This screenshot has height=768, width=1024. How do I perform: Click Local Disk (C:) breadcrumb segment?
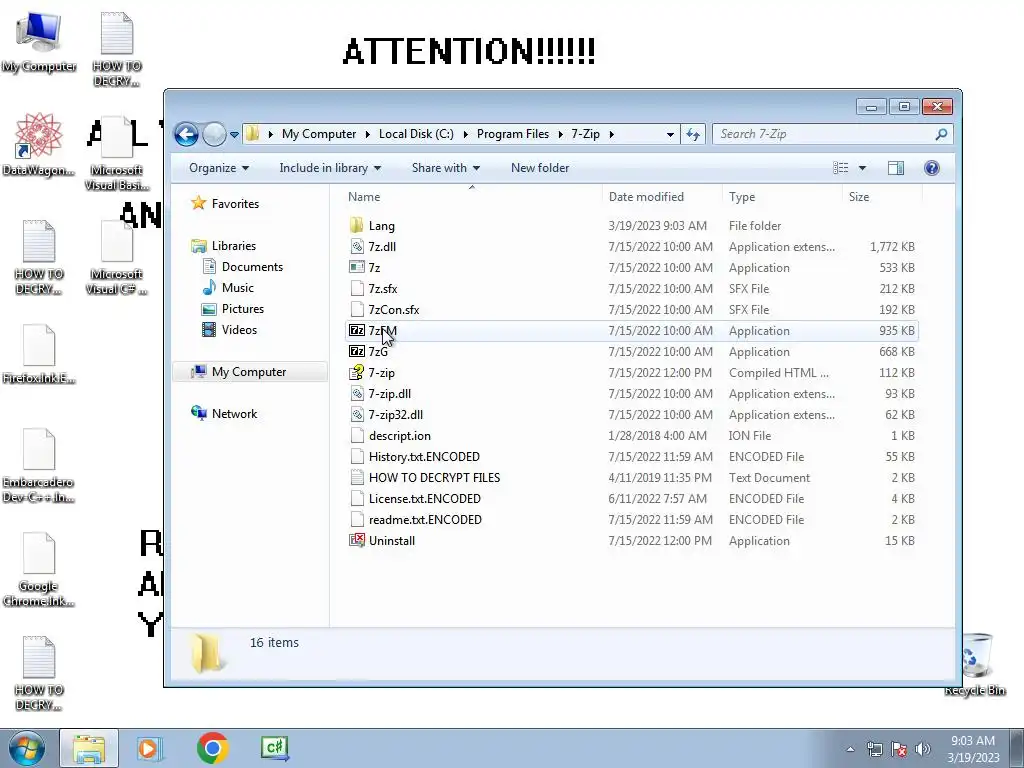coord(416,134)
